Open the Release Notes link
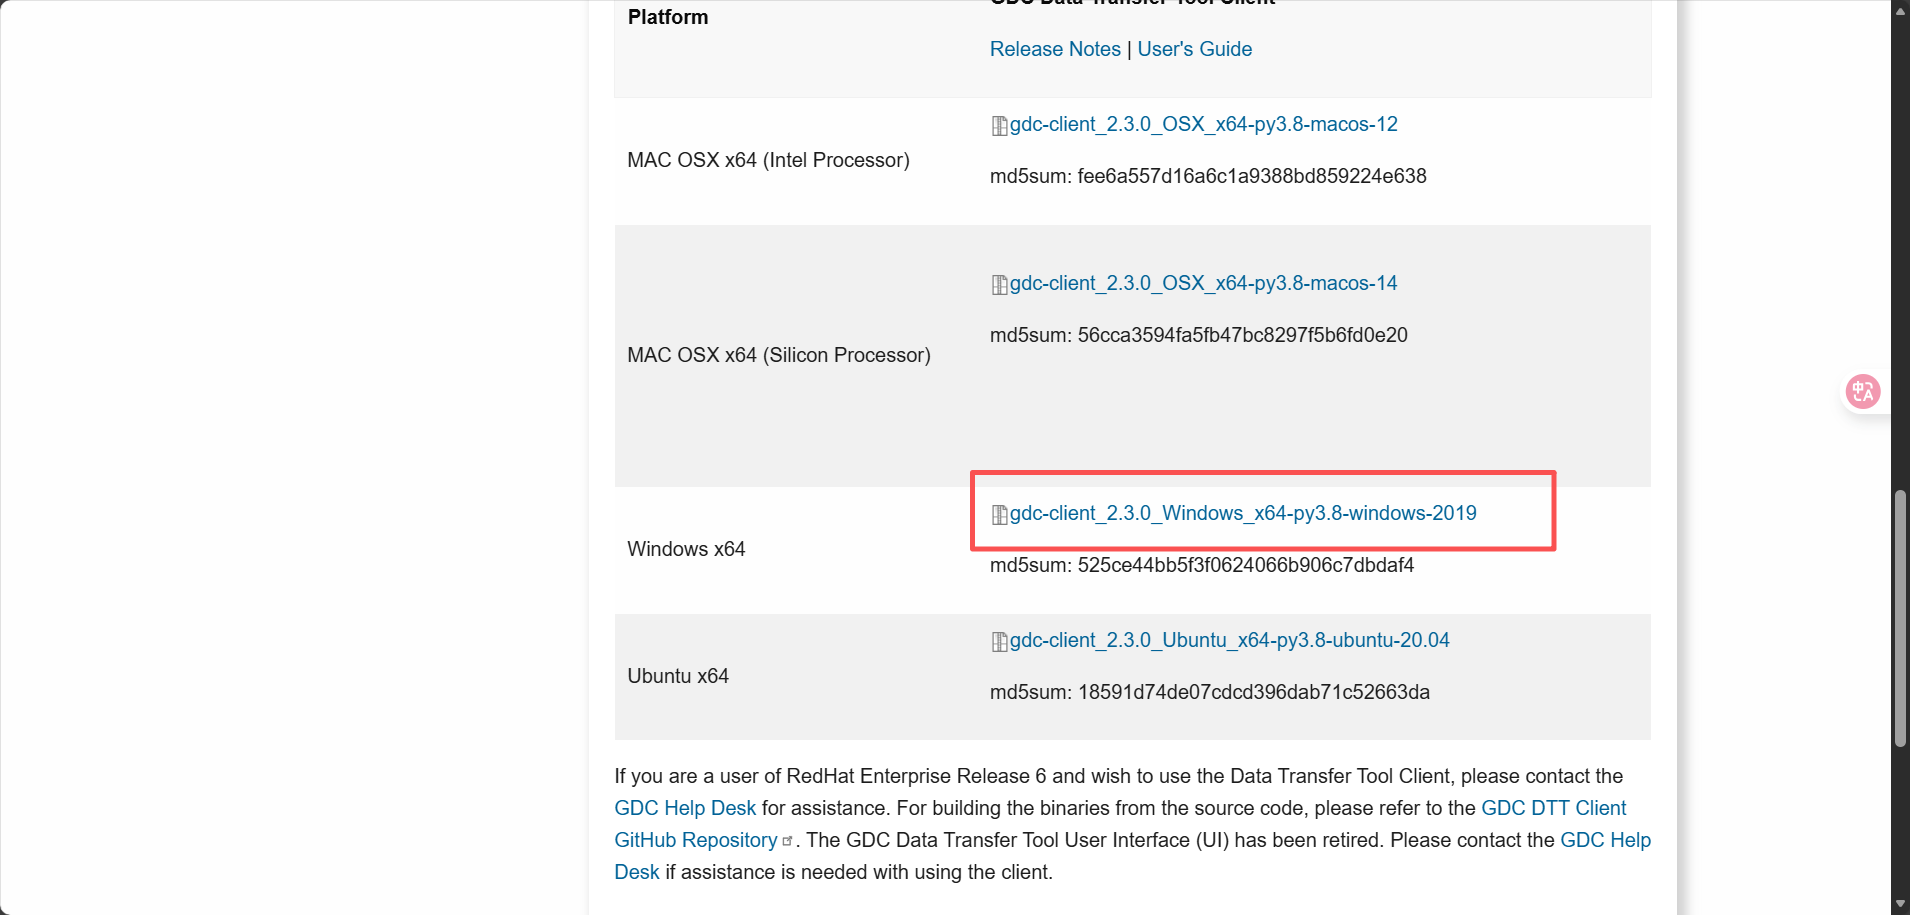The width and height of the screenshot is (1910, 915). coord(1055,49)
